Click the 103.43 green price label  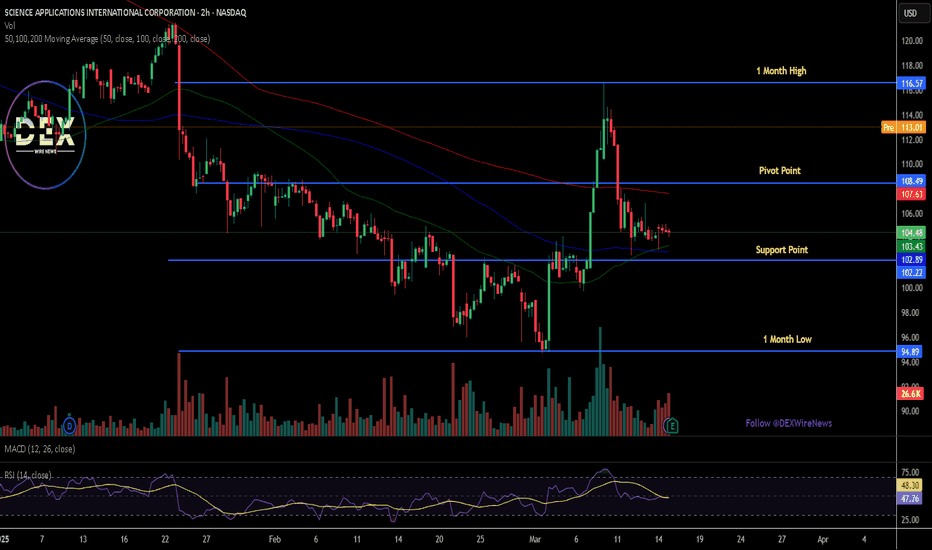click(x=911, y=247)
